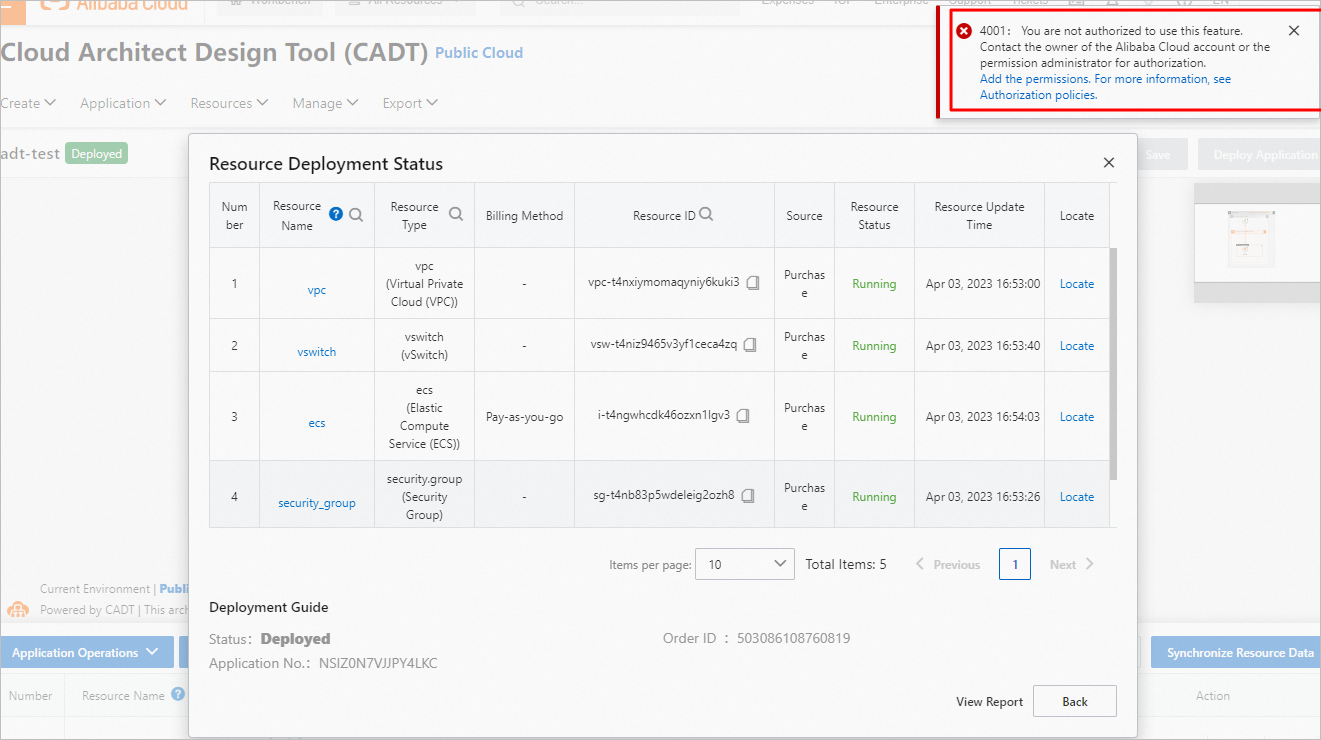Click the table's vertical scrollbar
Viewport: 1321px width, 740px height.
coord(1113,360)
